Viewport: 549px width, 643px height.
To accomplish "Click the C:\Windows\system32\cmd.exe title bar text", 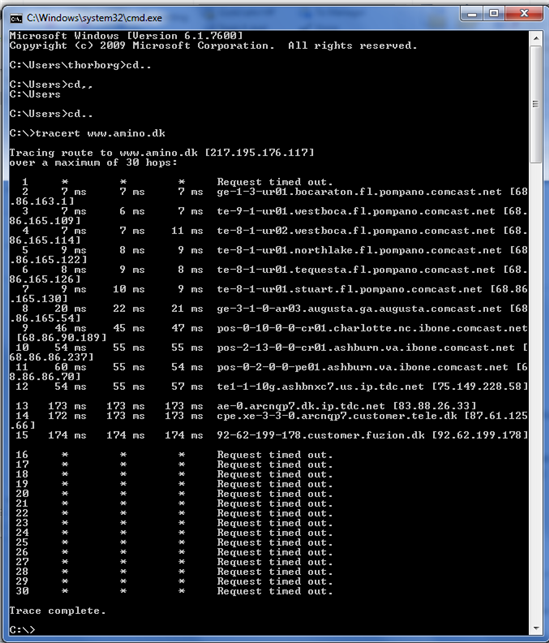I will [94, 18].
